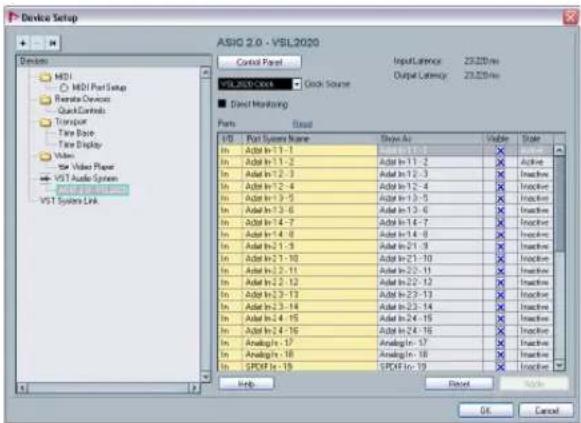Screen dimensions: 581x423
Task: Click the Cancel button
Action: (x=546, y=410)
